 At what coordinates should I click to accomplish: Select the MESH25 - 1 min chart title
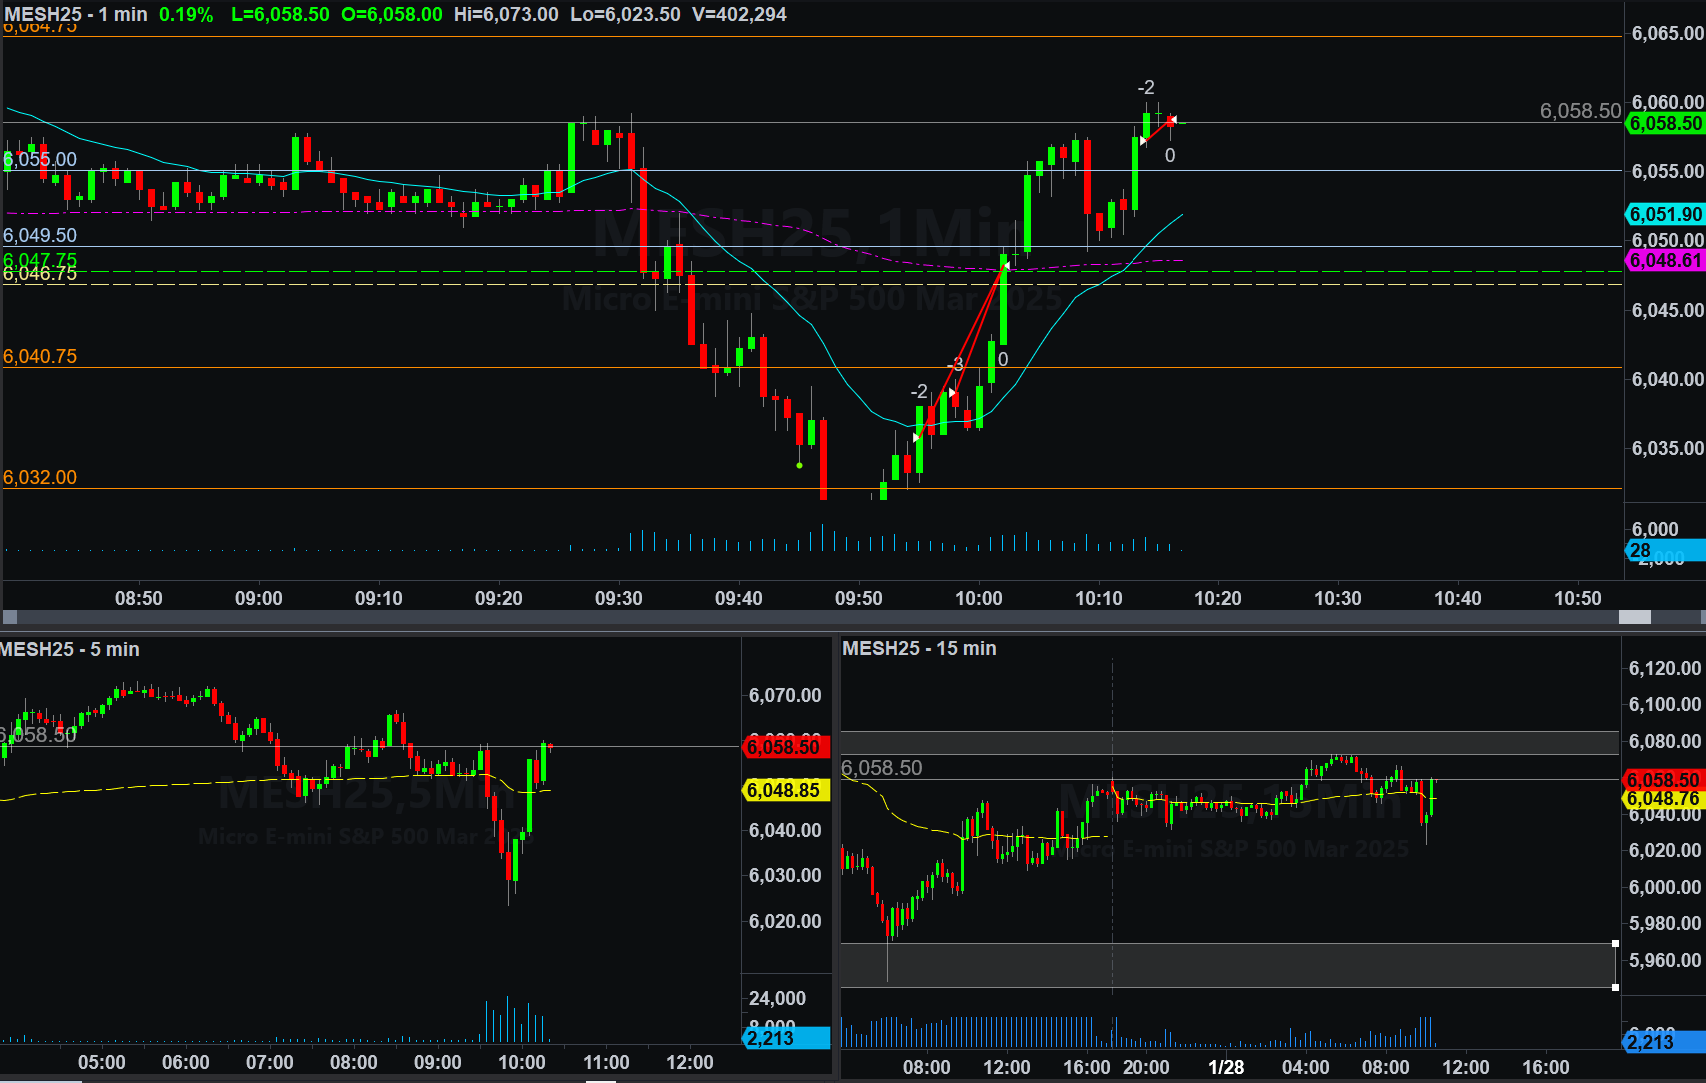pyautogui.click(x=76, y=14)
